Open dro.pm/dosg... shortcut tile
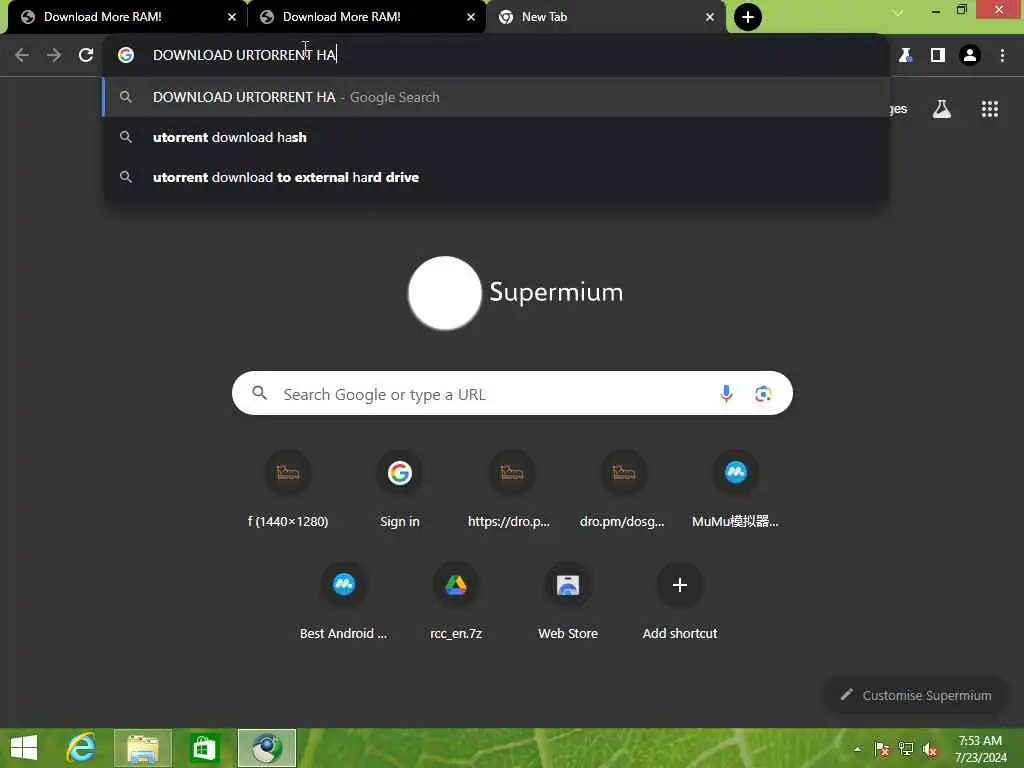The height and width of the screenshot is (768, 1024). point(623,488)
